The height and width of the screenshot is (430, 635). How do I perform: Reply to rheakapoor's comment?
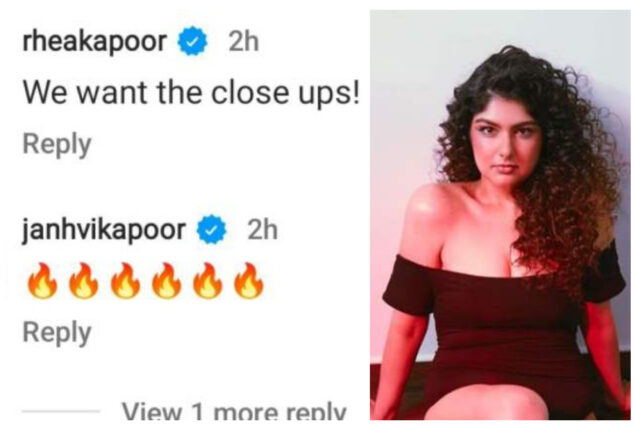coord(57,145)
